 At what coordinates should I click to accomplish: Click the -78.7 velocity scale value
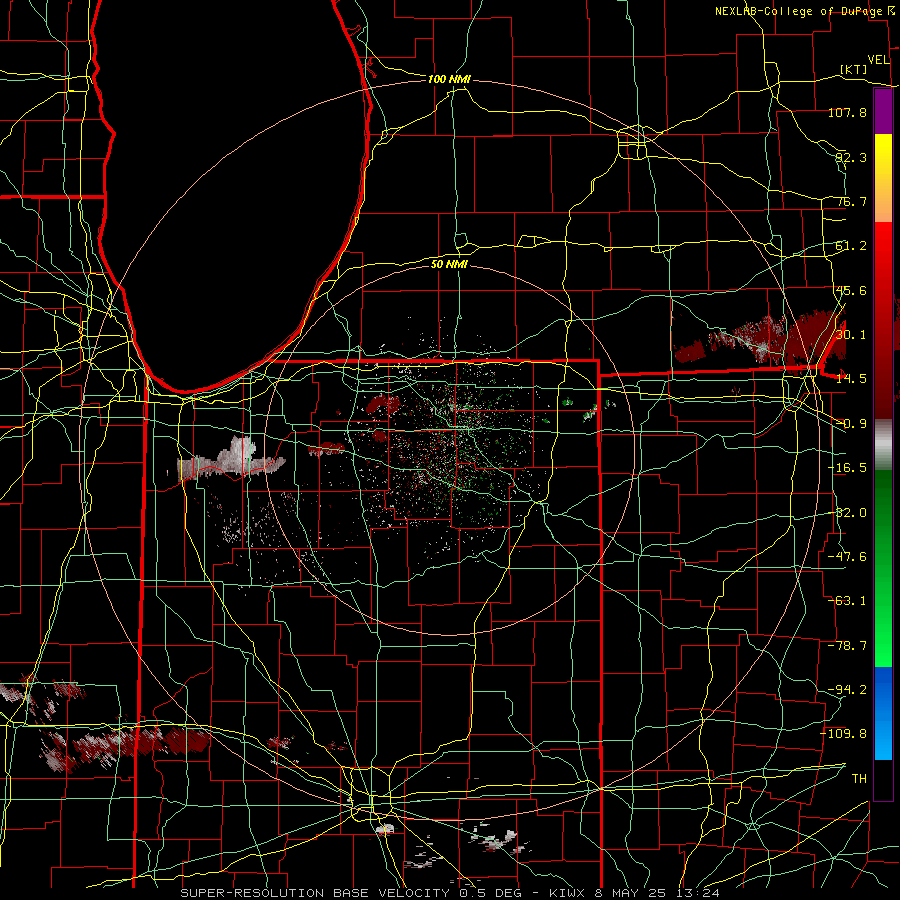[847, 646]
